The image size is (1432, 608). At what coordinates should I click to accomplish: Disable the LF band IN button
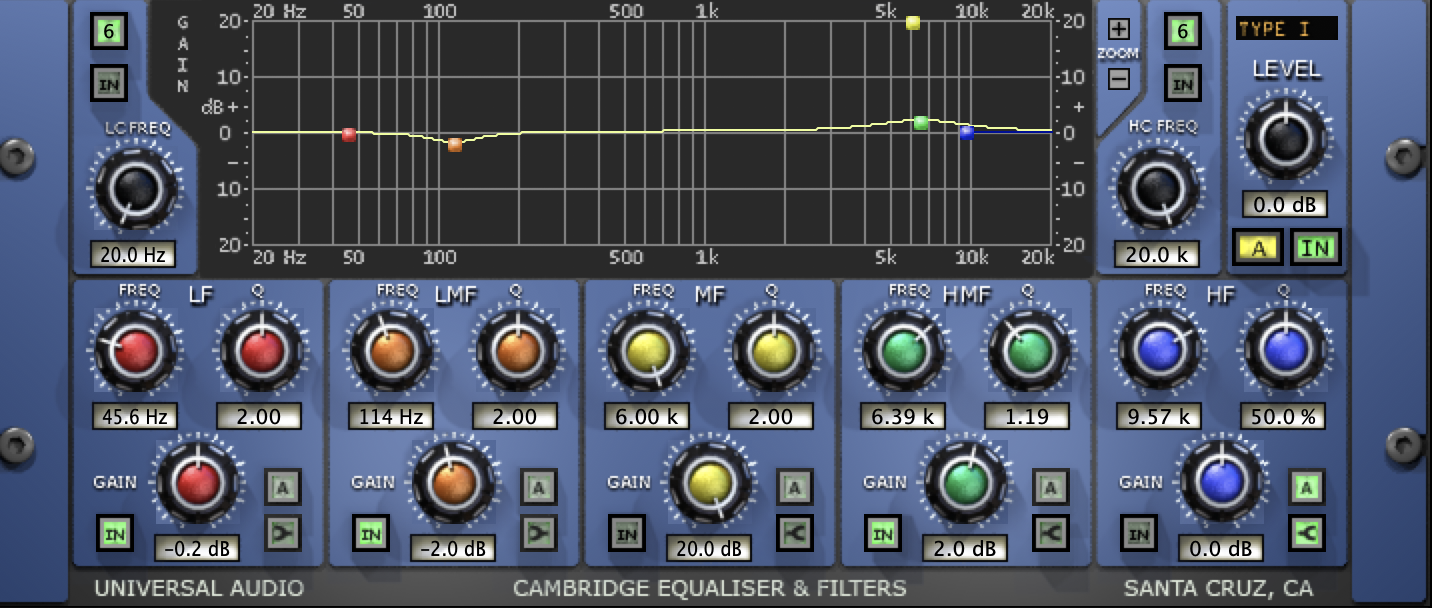point(115,534)
